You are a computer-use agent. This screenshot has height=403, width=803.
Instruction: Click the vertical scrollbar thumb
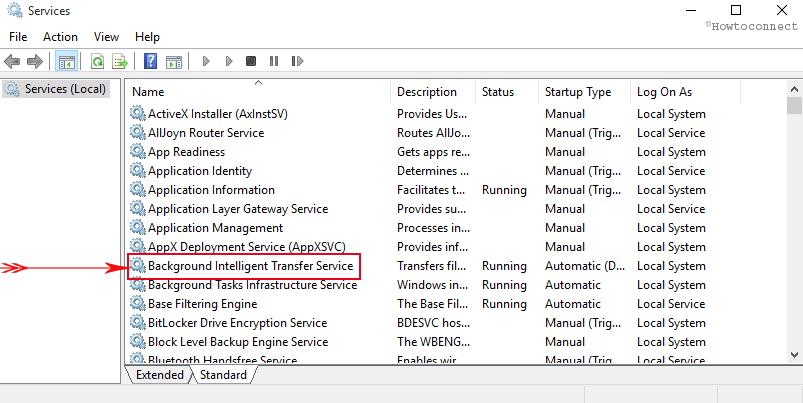point(794,105)
